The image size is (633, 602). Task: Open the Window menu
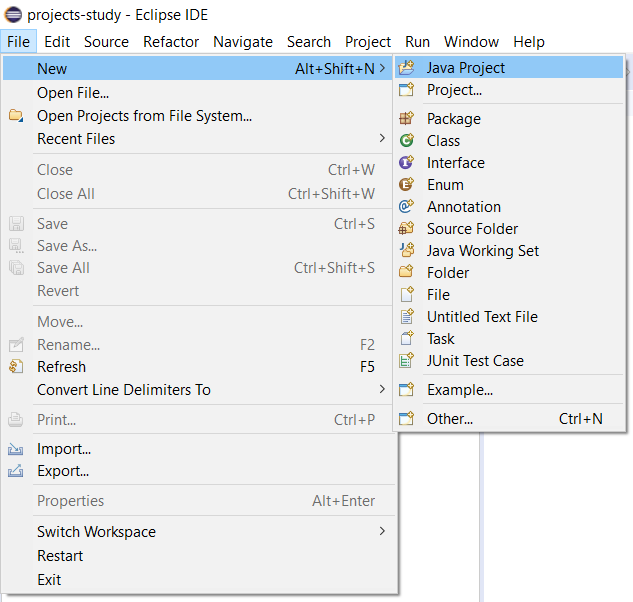coord(471,42)
